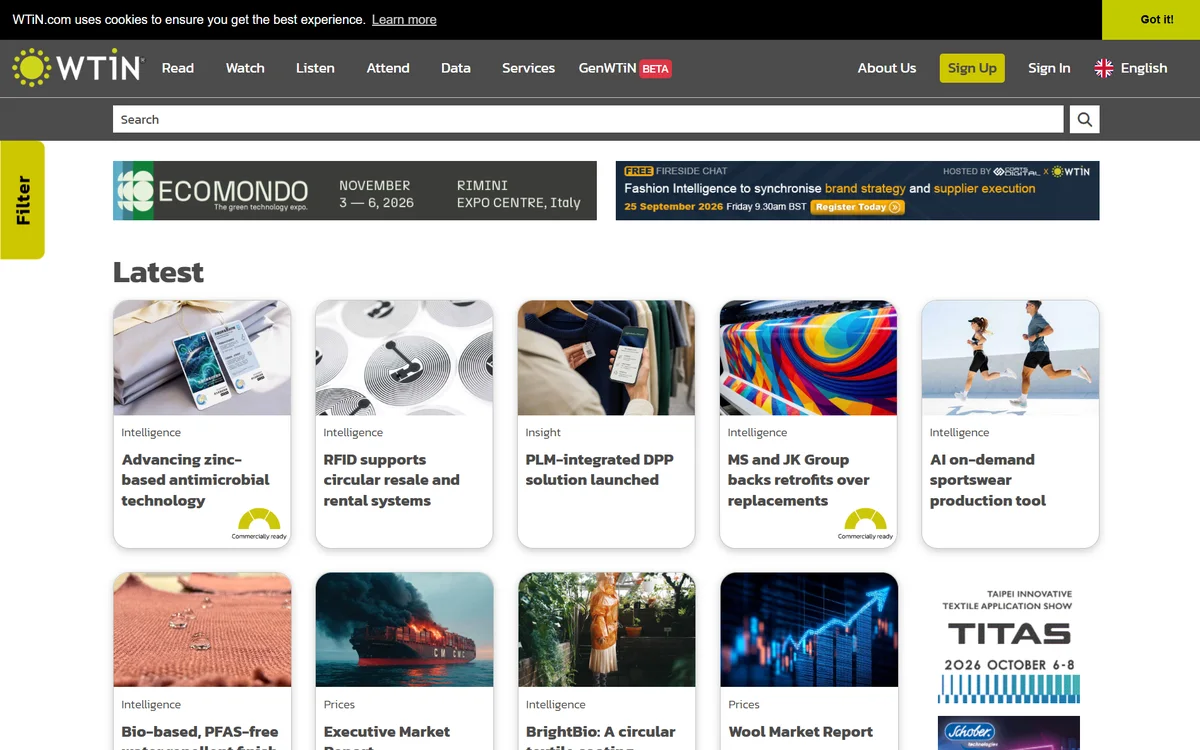The width and height of the screenshot is (1200, 750).
Task: Click Prices label on Executive Market card
Action: 339,705
